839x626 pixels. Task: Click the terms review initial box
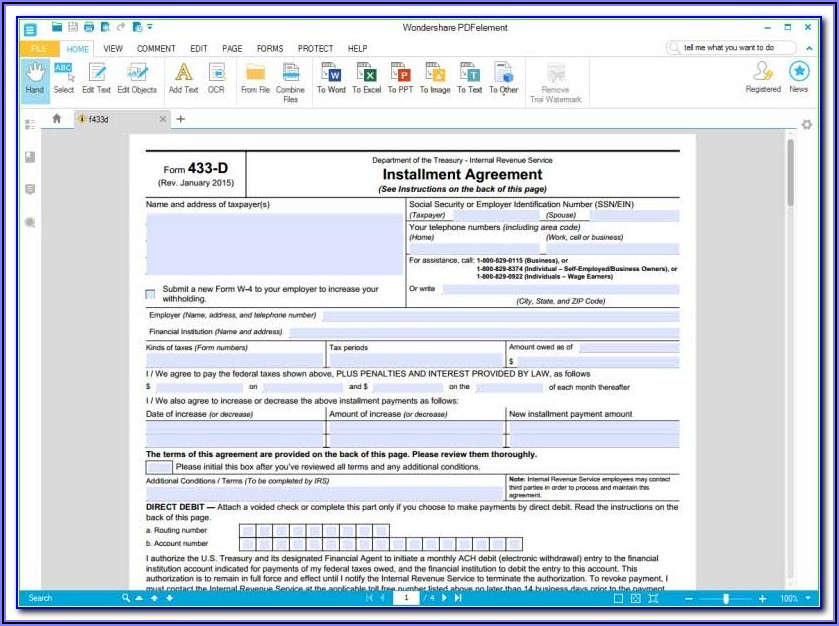pos(159,467)
